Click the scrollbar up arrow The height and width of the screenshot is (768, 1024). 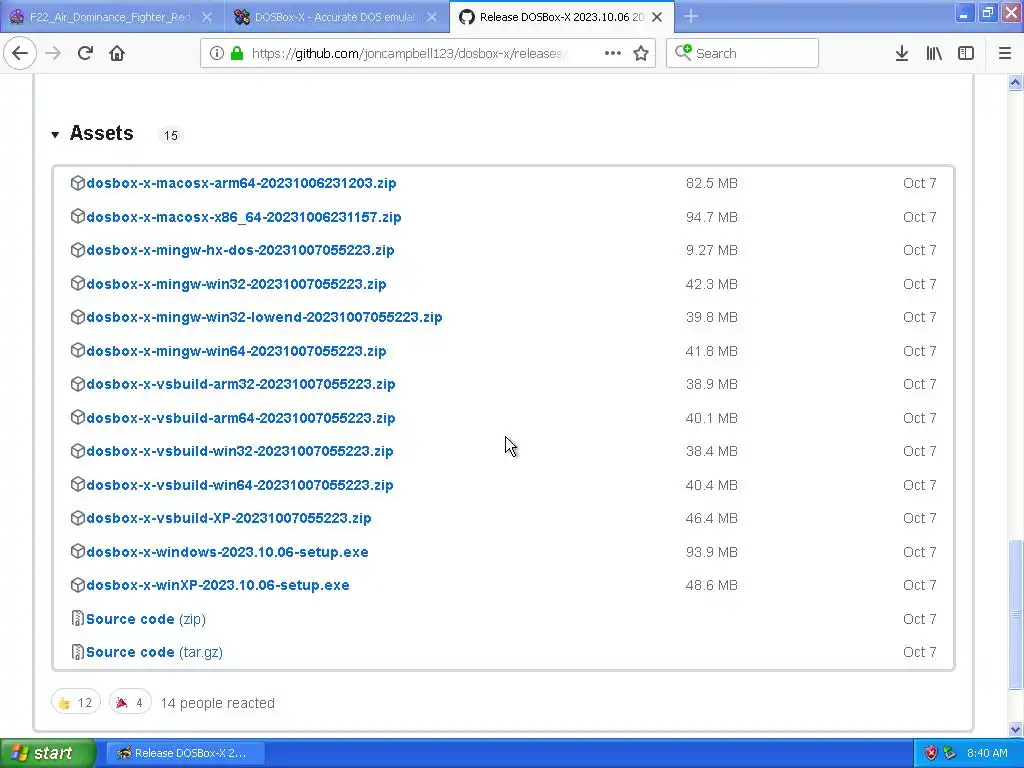coord(1015,83)
